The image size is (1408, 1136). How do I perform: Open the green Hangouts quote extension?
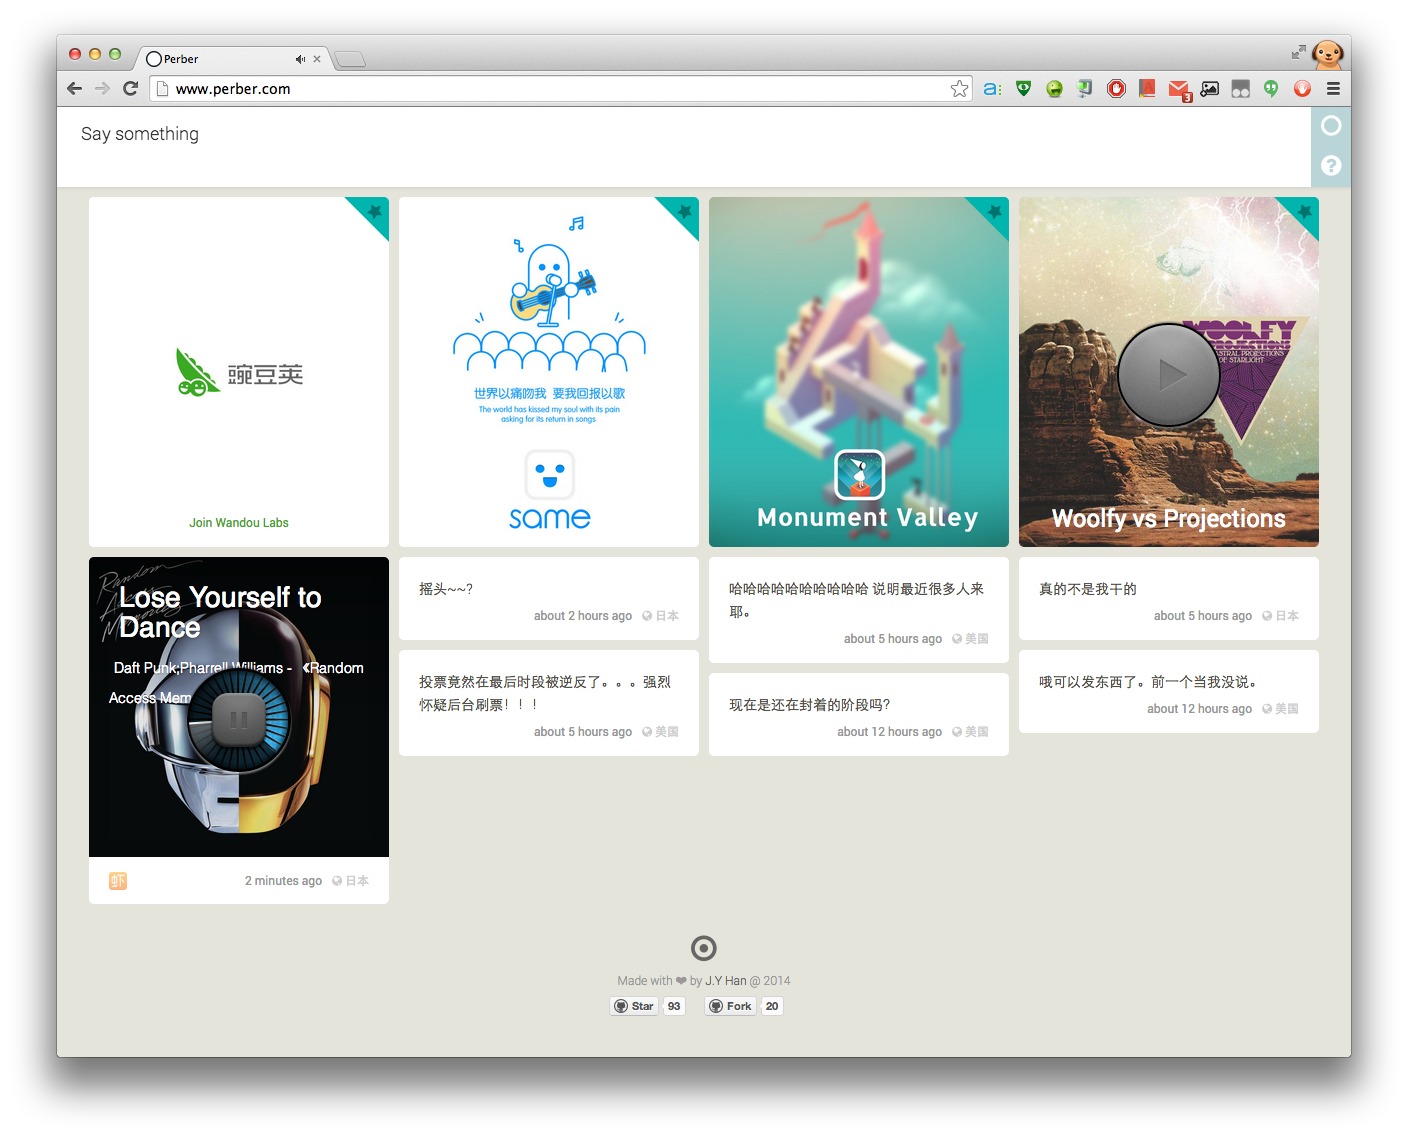[x=1271, y=88]
